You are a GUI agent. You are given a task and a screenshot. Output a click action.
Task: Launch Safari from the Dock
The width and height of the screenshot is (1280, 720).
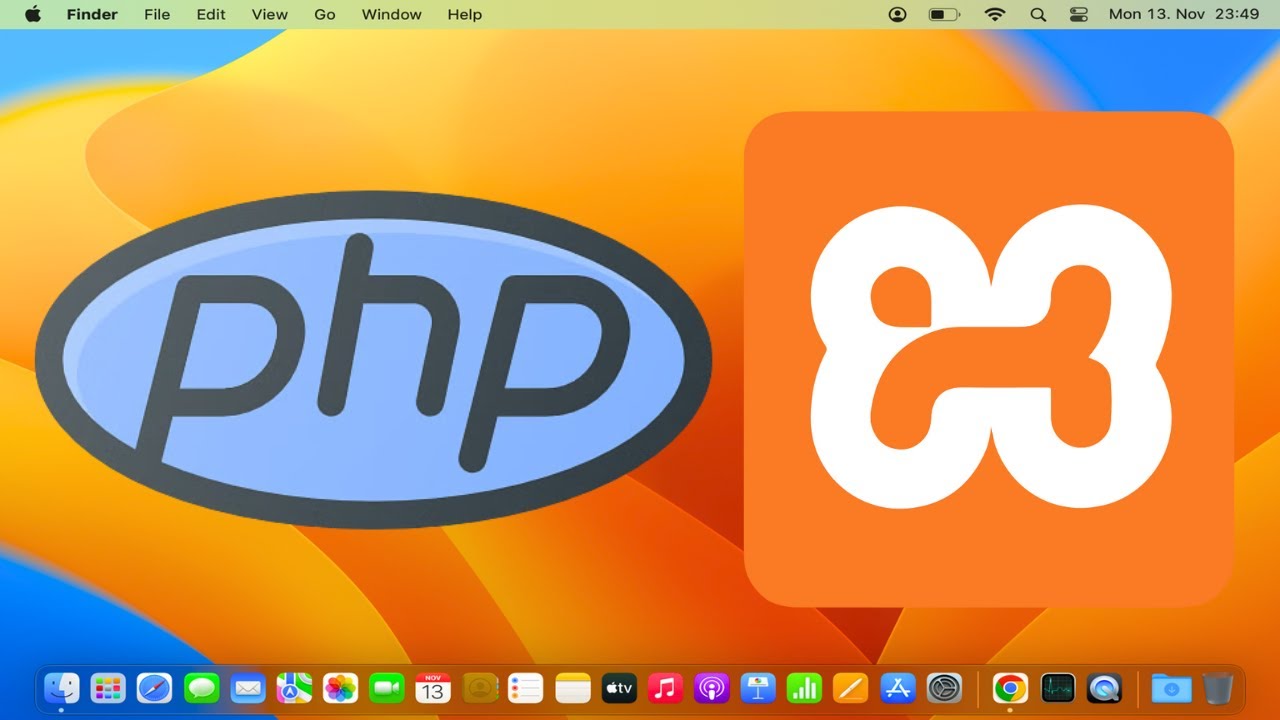(155, 688)
